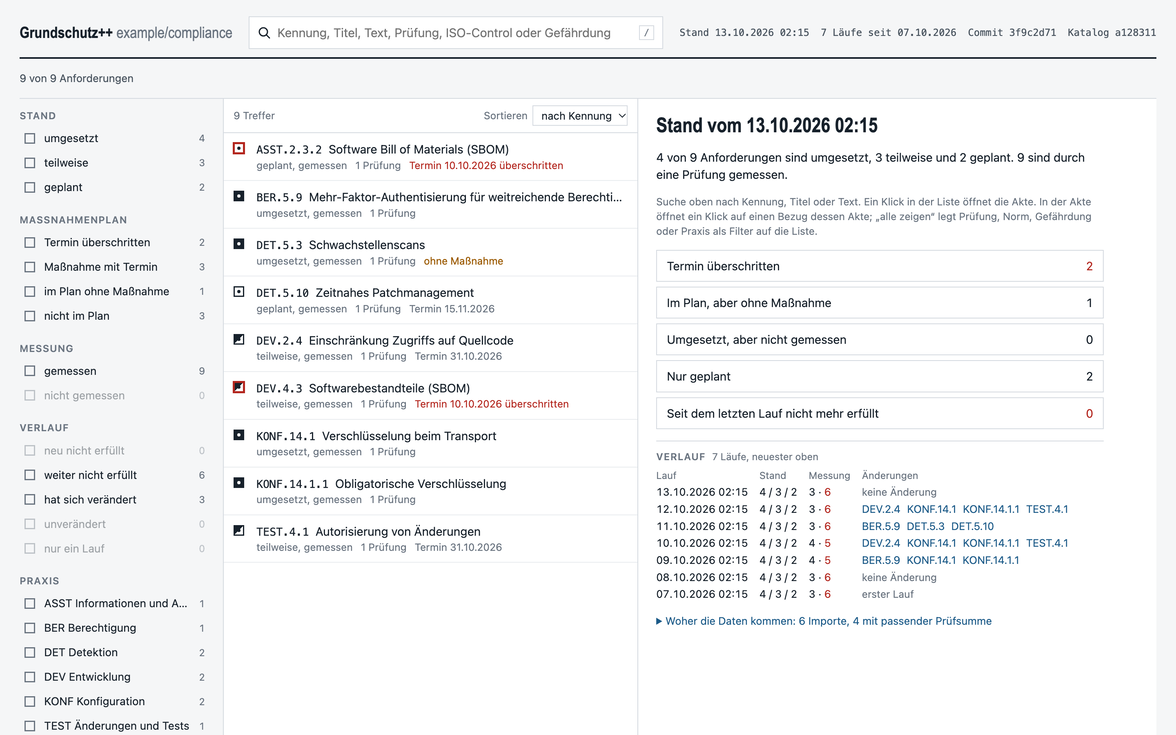
Task: Click the slash shortcut key badge
Action: tap(646, 33)
